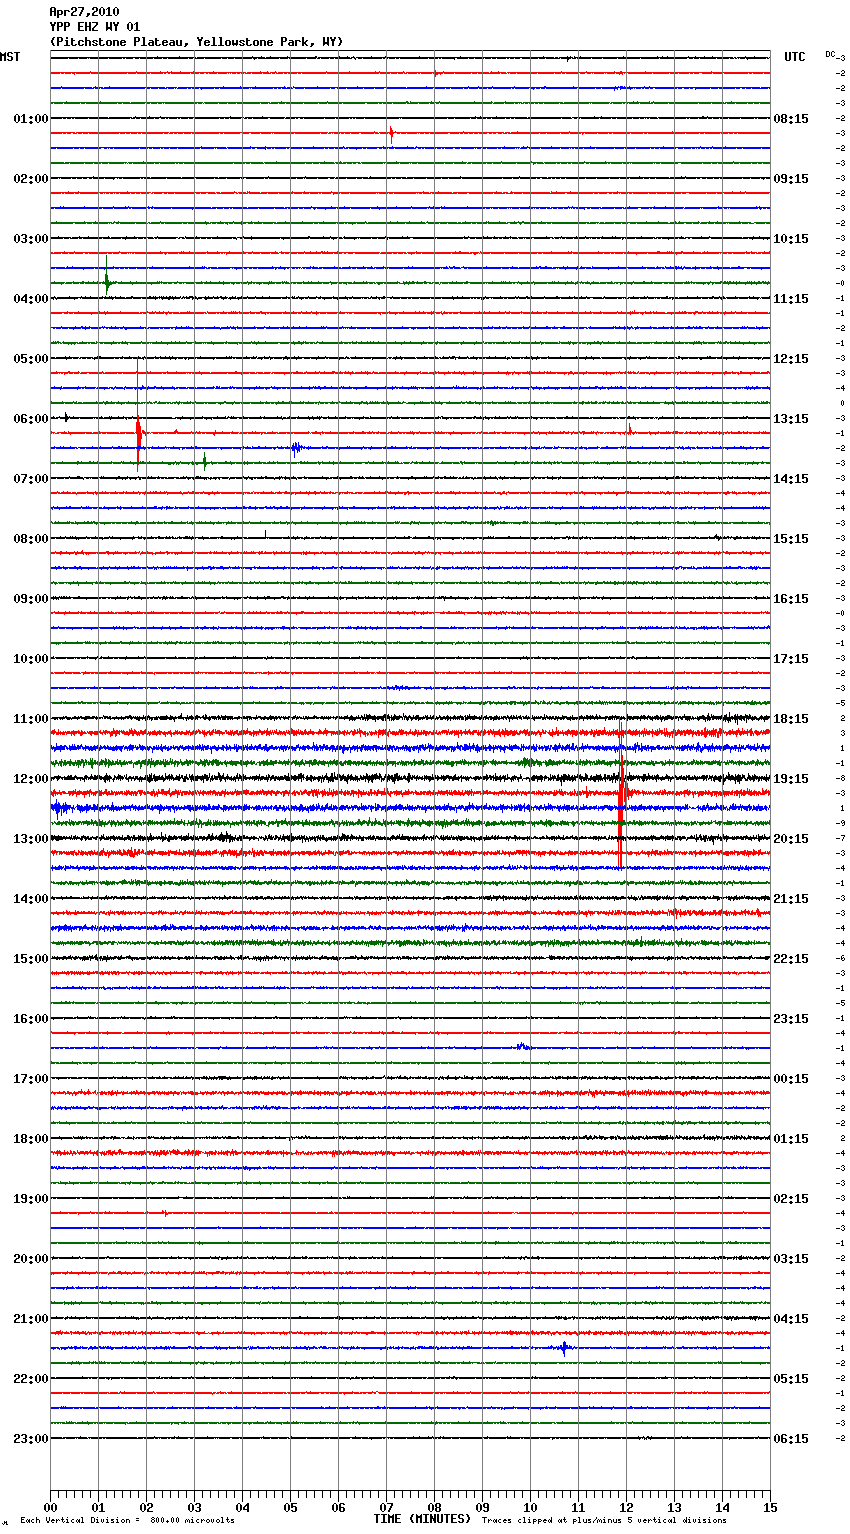Image resolution: width=850 pixels, height=1534 pixels.
Task: Select the 06:00 MST hour label
Action: pos(30,418)
